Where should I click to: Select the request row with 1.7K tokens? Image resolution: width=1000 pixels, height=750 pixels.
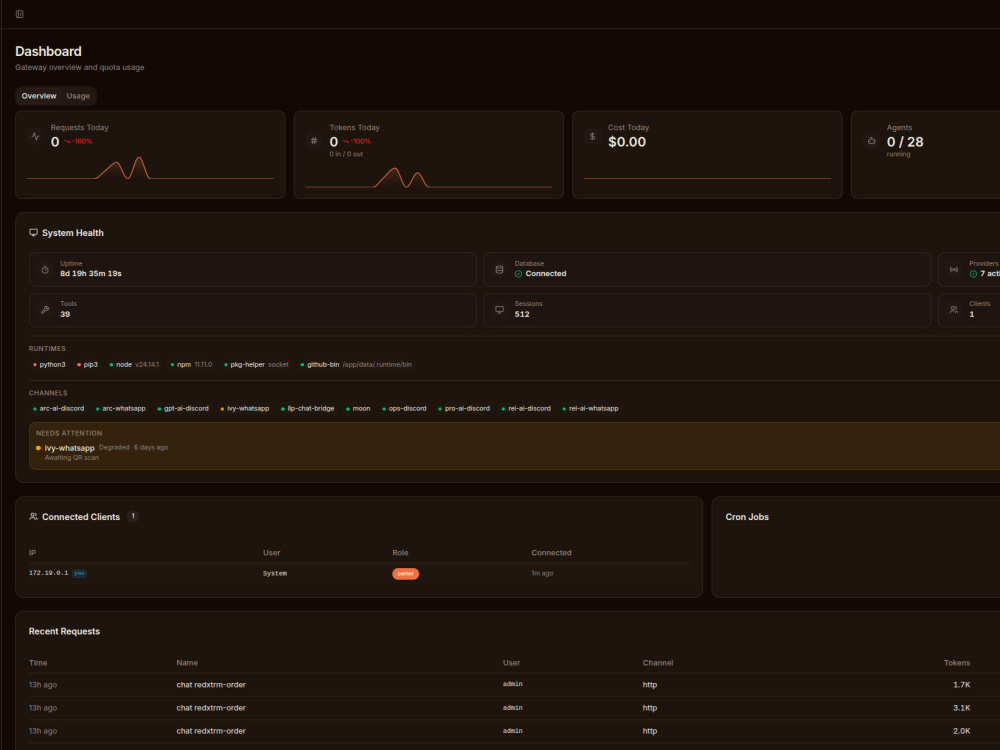point(514,685)
